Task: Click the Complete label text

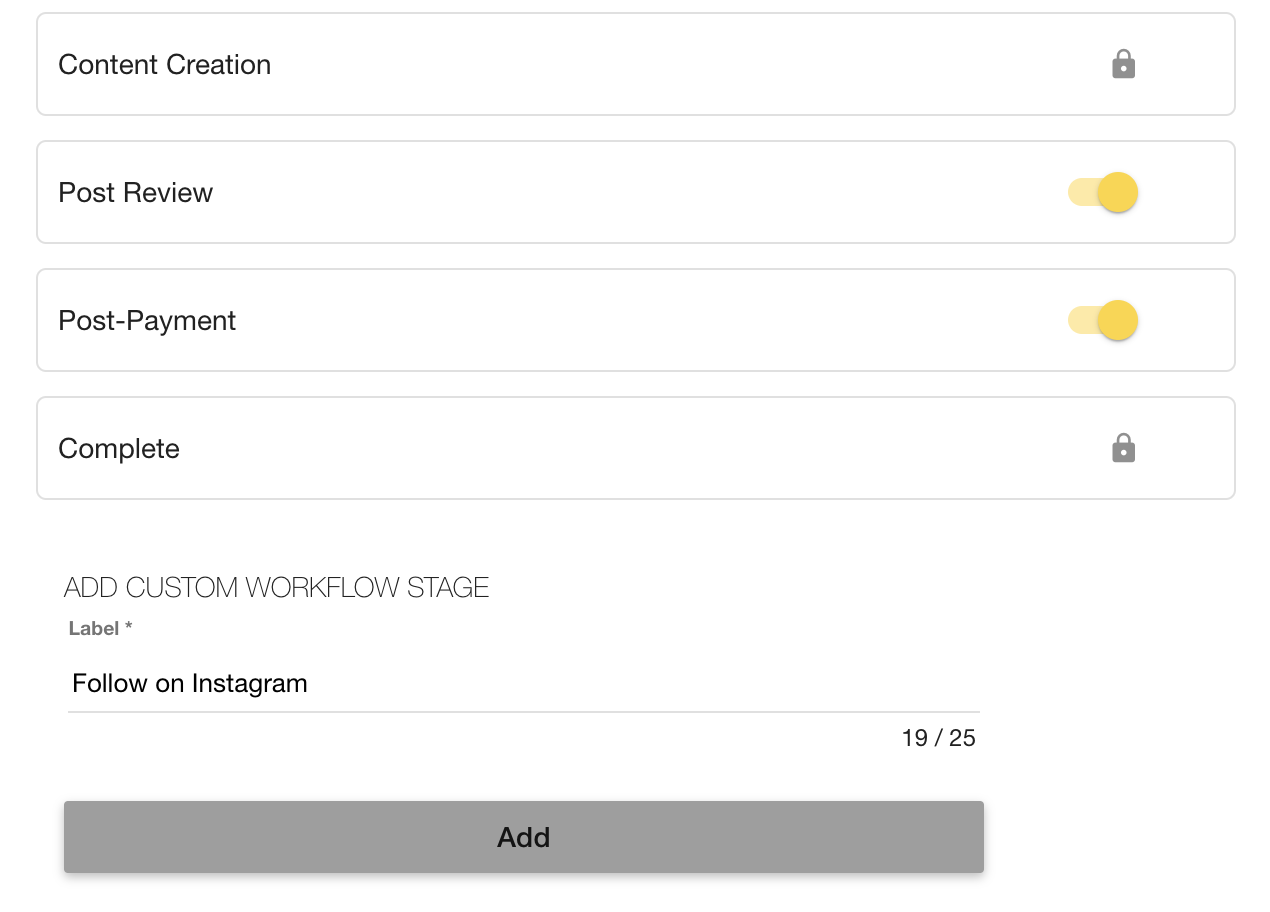Action: tap(119, 449)
